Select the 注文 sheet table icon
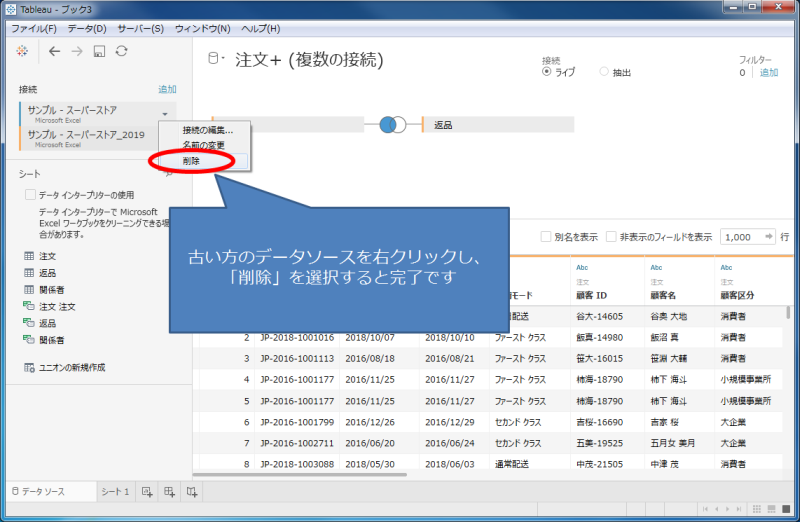This screenshot has width=800, height=522. (x=29, y=256)
